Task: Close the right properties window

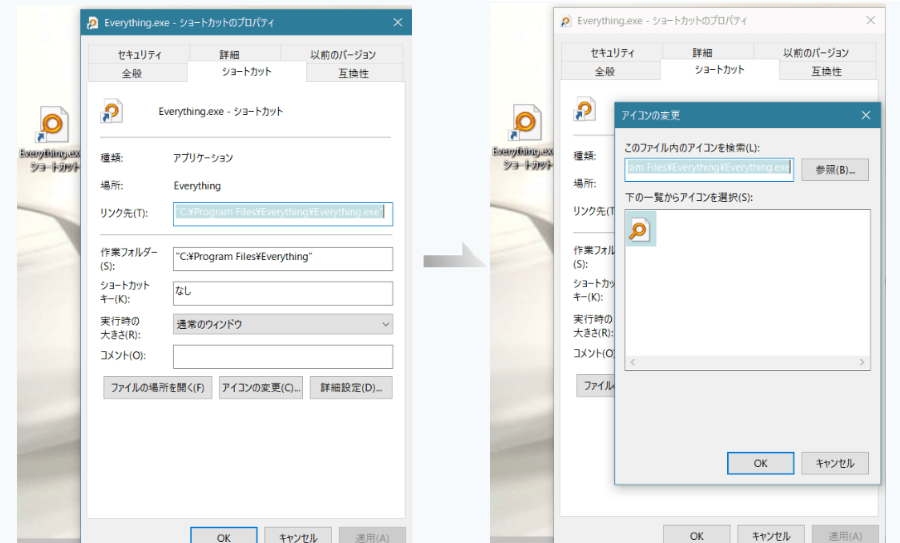Action: [871, 21]
